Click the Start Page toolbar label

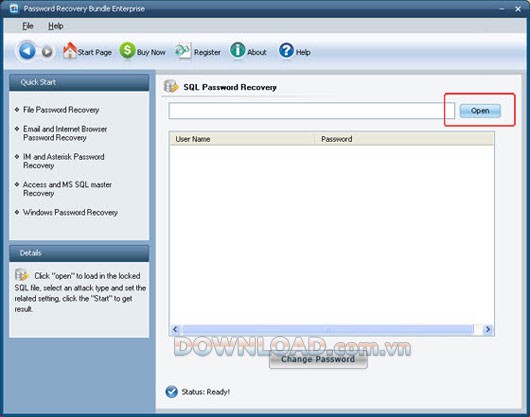click(x=95, y=52)
